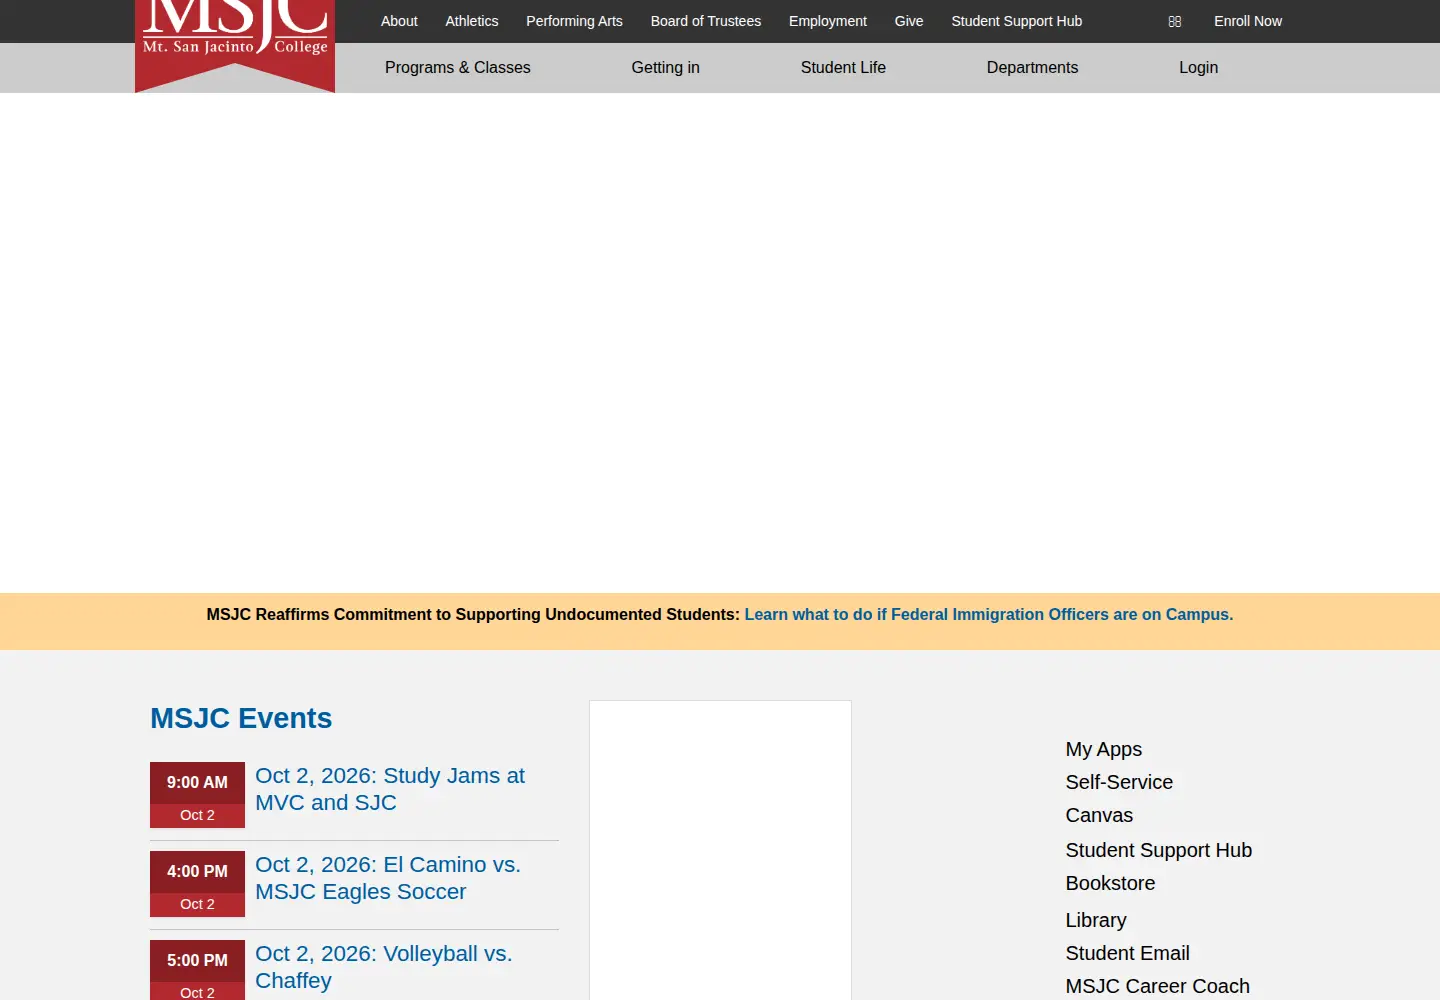Open the My Apps quick link
The image size is (1440, 1000).
coord(1104,749)
